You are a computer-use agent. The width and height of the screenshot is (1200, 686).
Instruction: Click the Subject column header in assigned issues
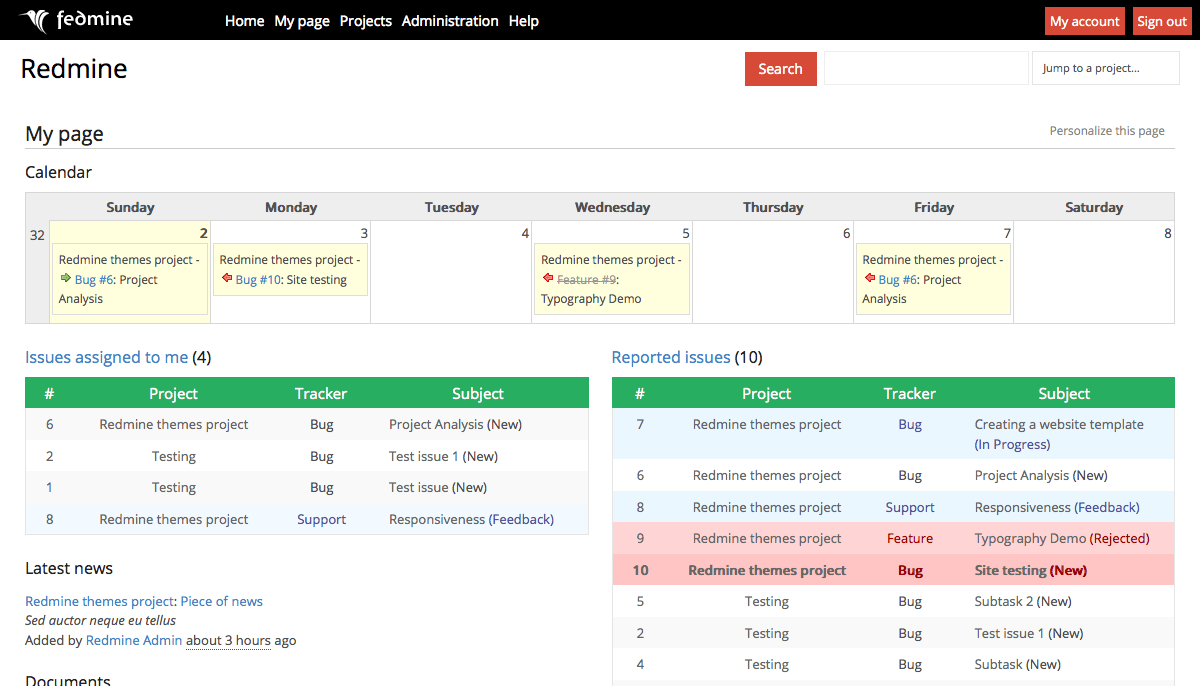point(478,393)
